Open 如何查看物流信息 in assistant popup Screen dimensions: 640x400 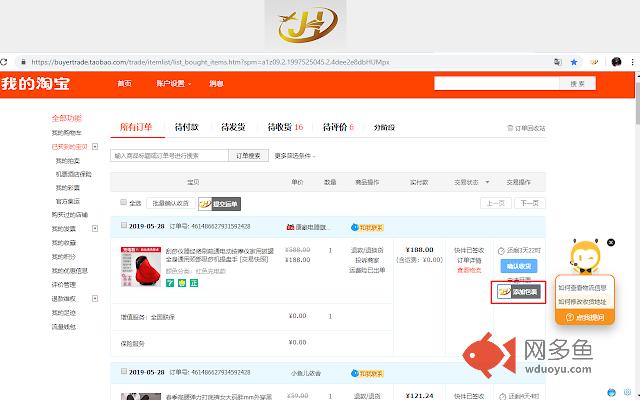[582, 288]
